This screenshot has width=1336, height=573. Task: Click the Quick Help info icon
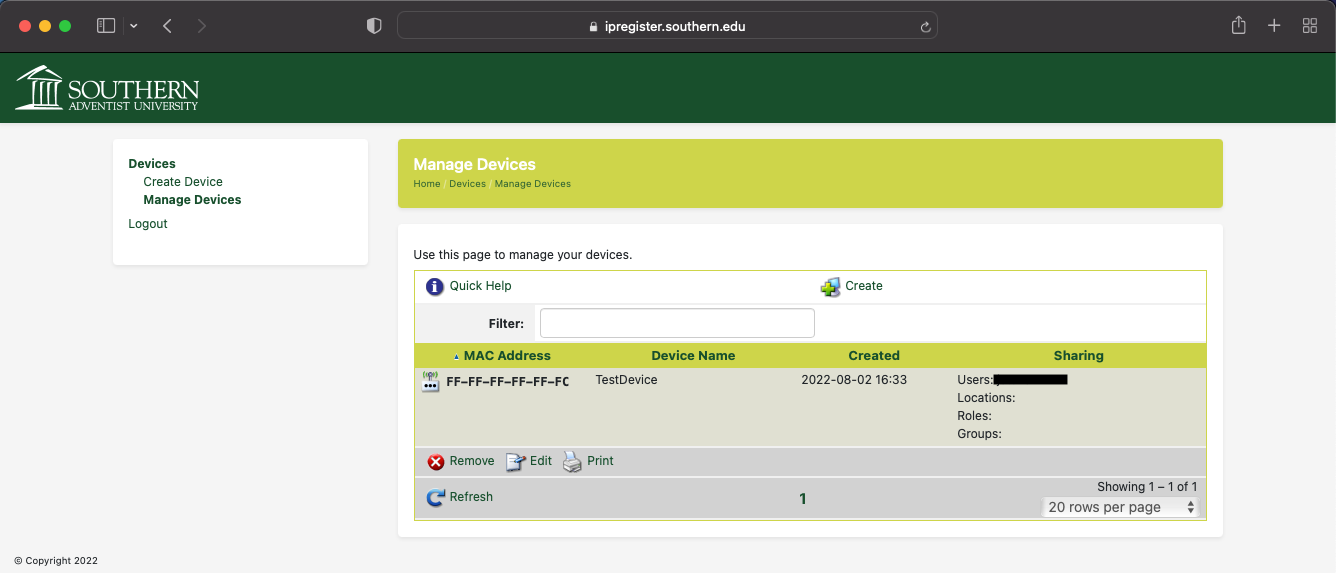[434, 287]
